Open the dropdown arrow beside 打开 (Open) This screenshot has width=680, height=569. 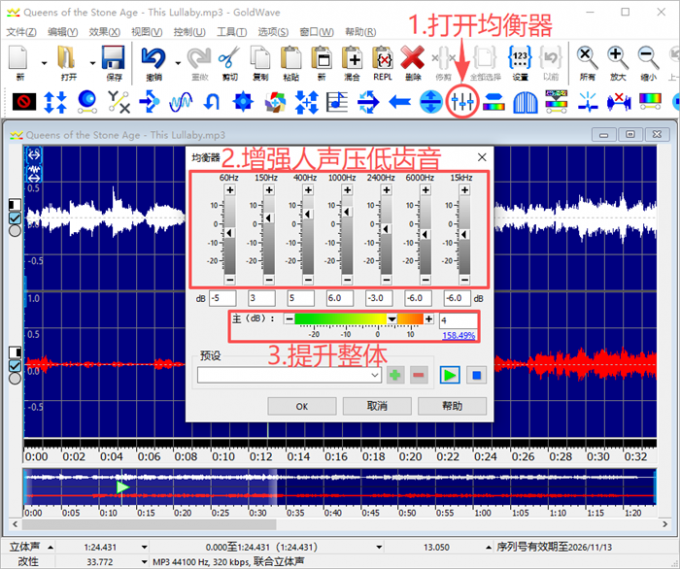92,63
